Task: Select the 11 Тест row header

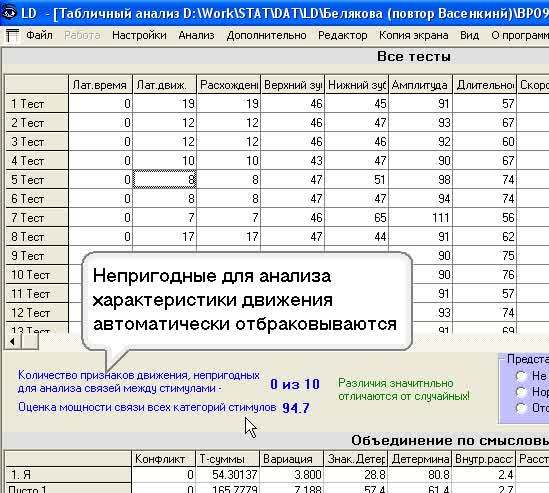Action: [x=37, y=294]
